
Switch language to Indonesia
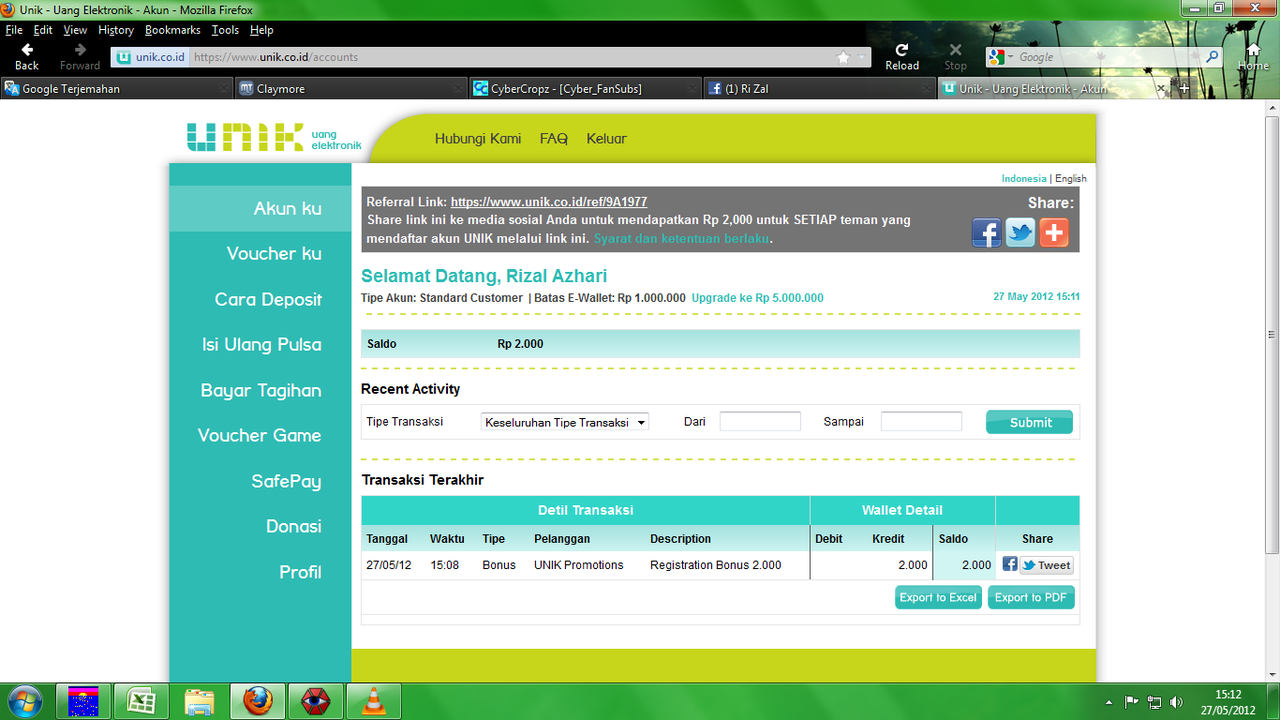click(1024, 178)
